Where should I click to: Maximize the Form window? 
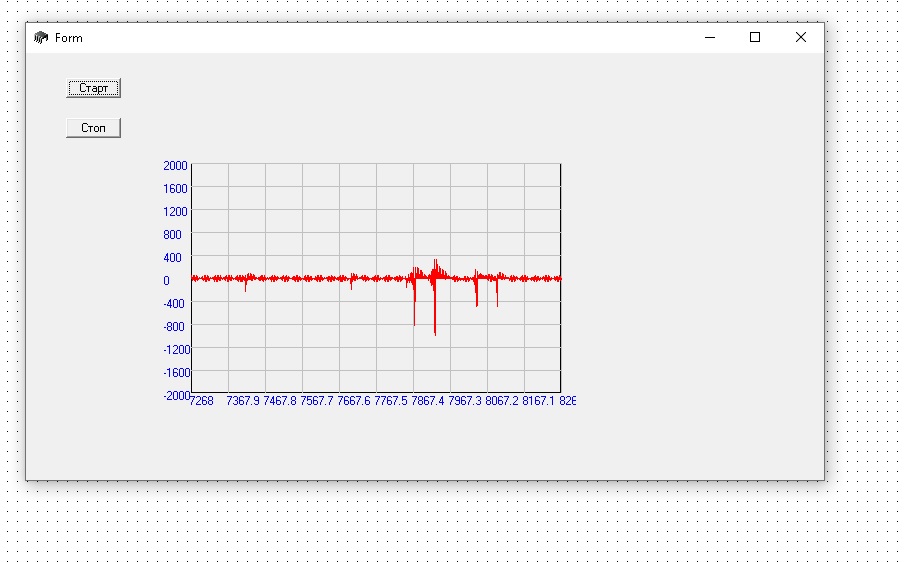[x=755, y=38]
